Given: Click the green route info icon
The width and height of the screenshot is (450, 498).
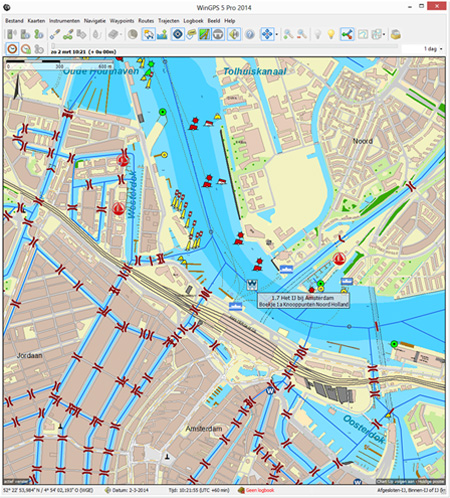Looking at the screenshot, I should [x=39, y=34].
